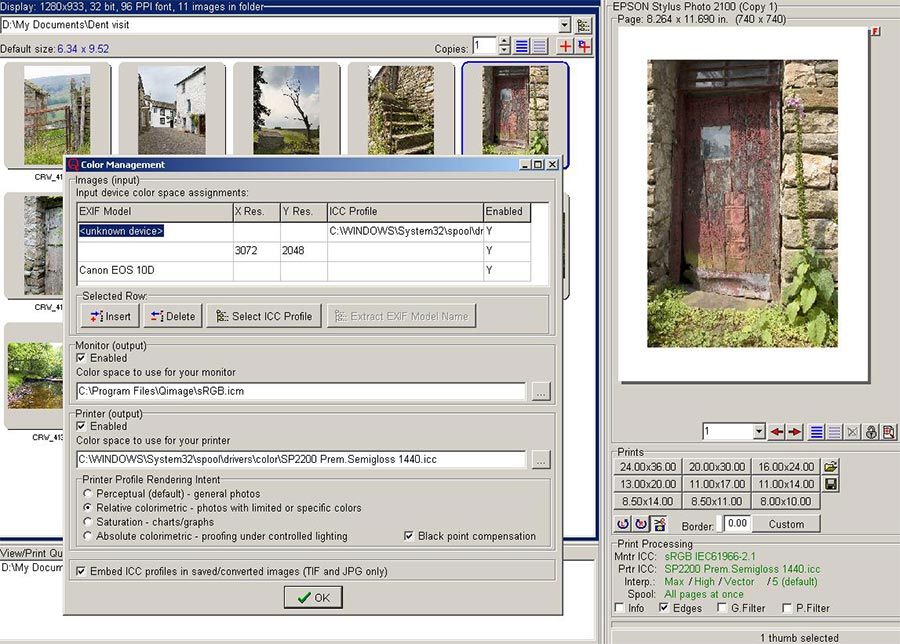
Task: Choose the 8.50x11.00 print size
Action: click(715, 501)
